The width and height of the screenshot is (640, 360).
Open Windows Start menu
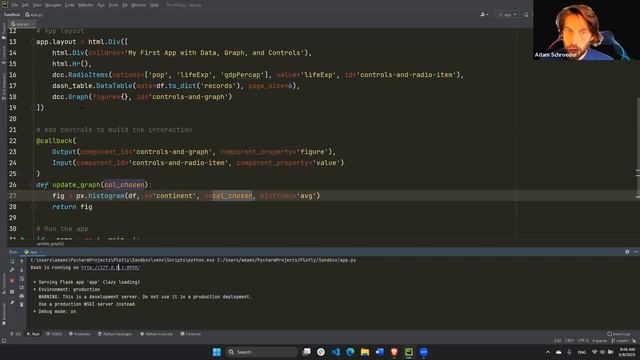(217, 352)
